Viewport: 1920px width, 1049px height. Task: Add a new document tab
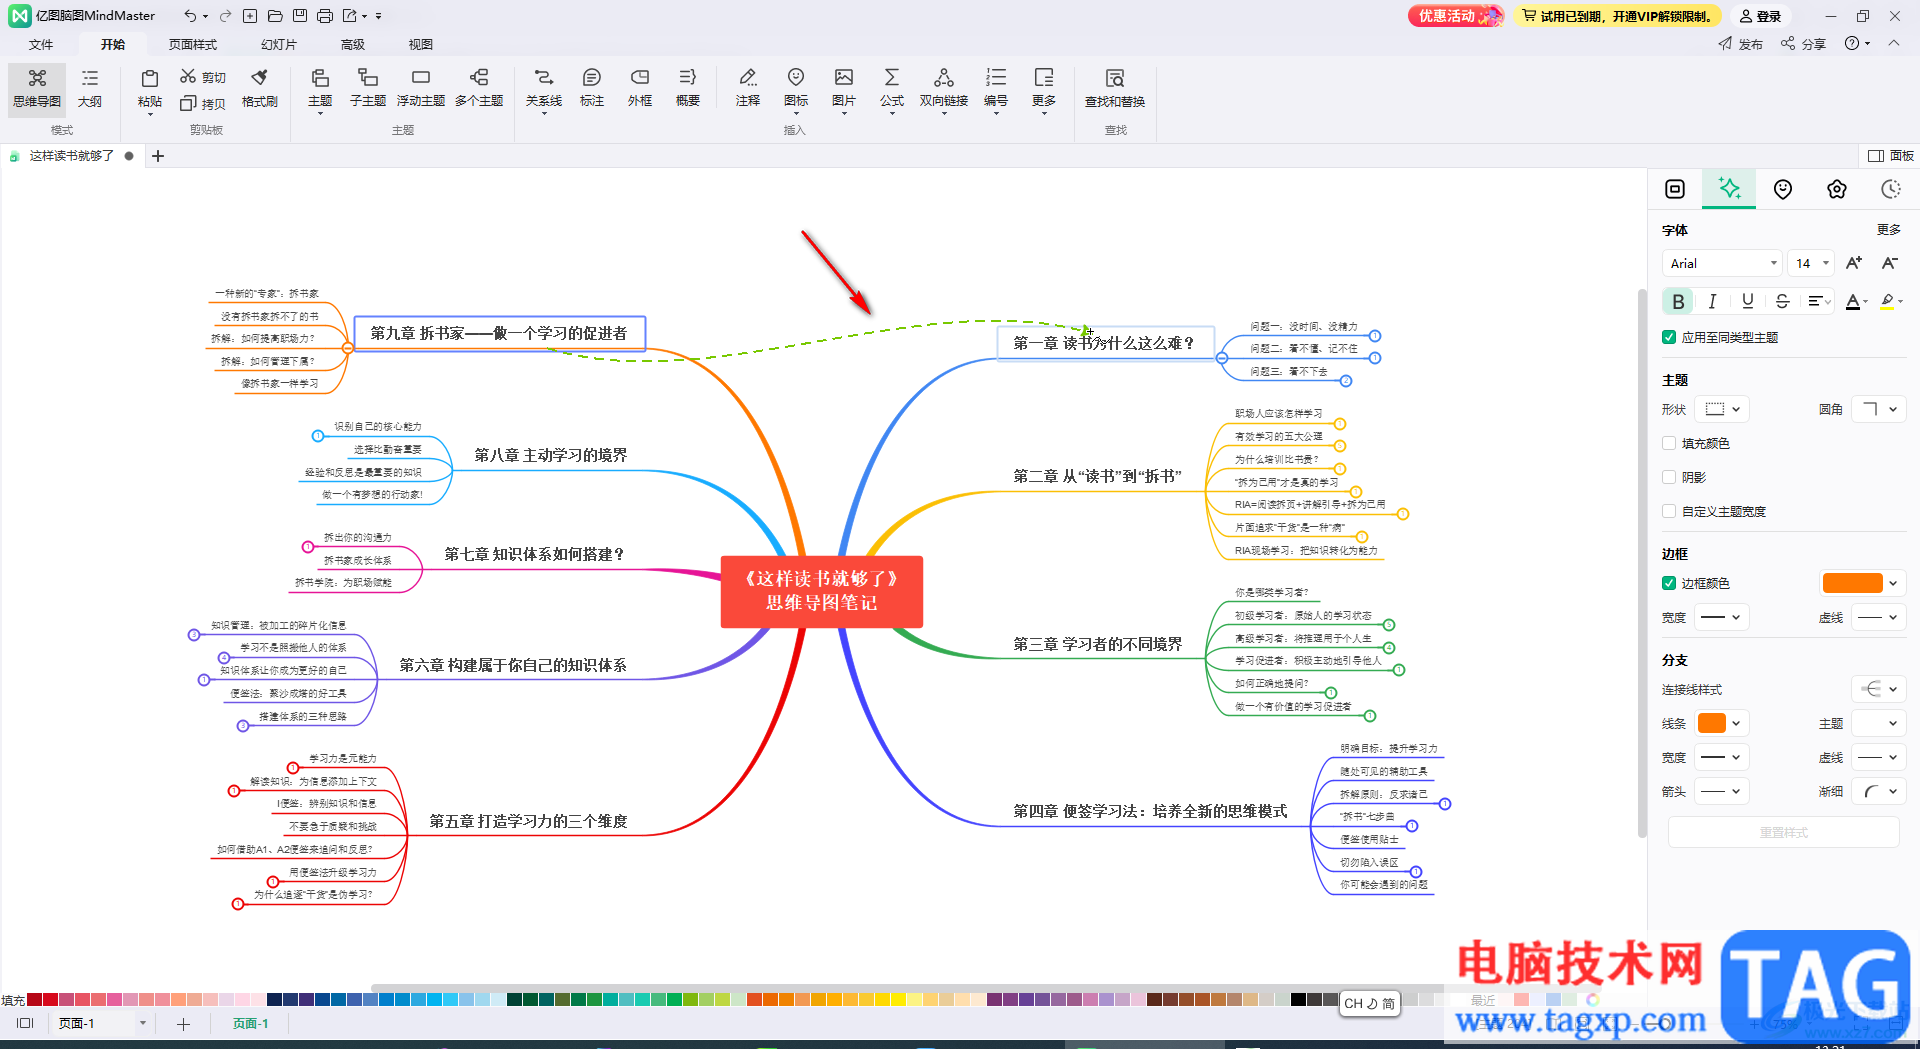click(158, 156)
